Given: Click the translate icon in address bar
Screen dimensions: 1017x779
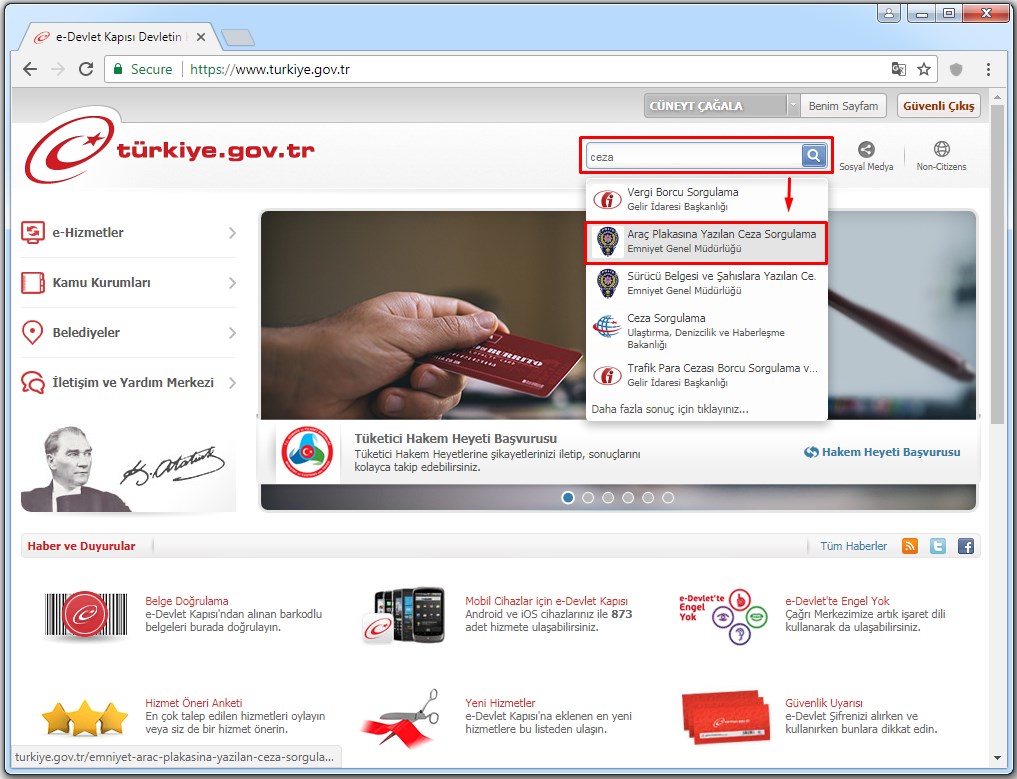Looking at the screenshot, I should [898, 69].
